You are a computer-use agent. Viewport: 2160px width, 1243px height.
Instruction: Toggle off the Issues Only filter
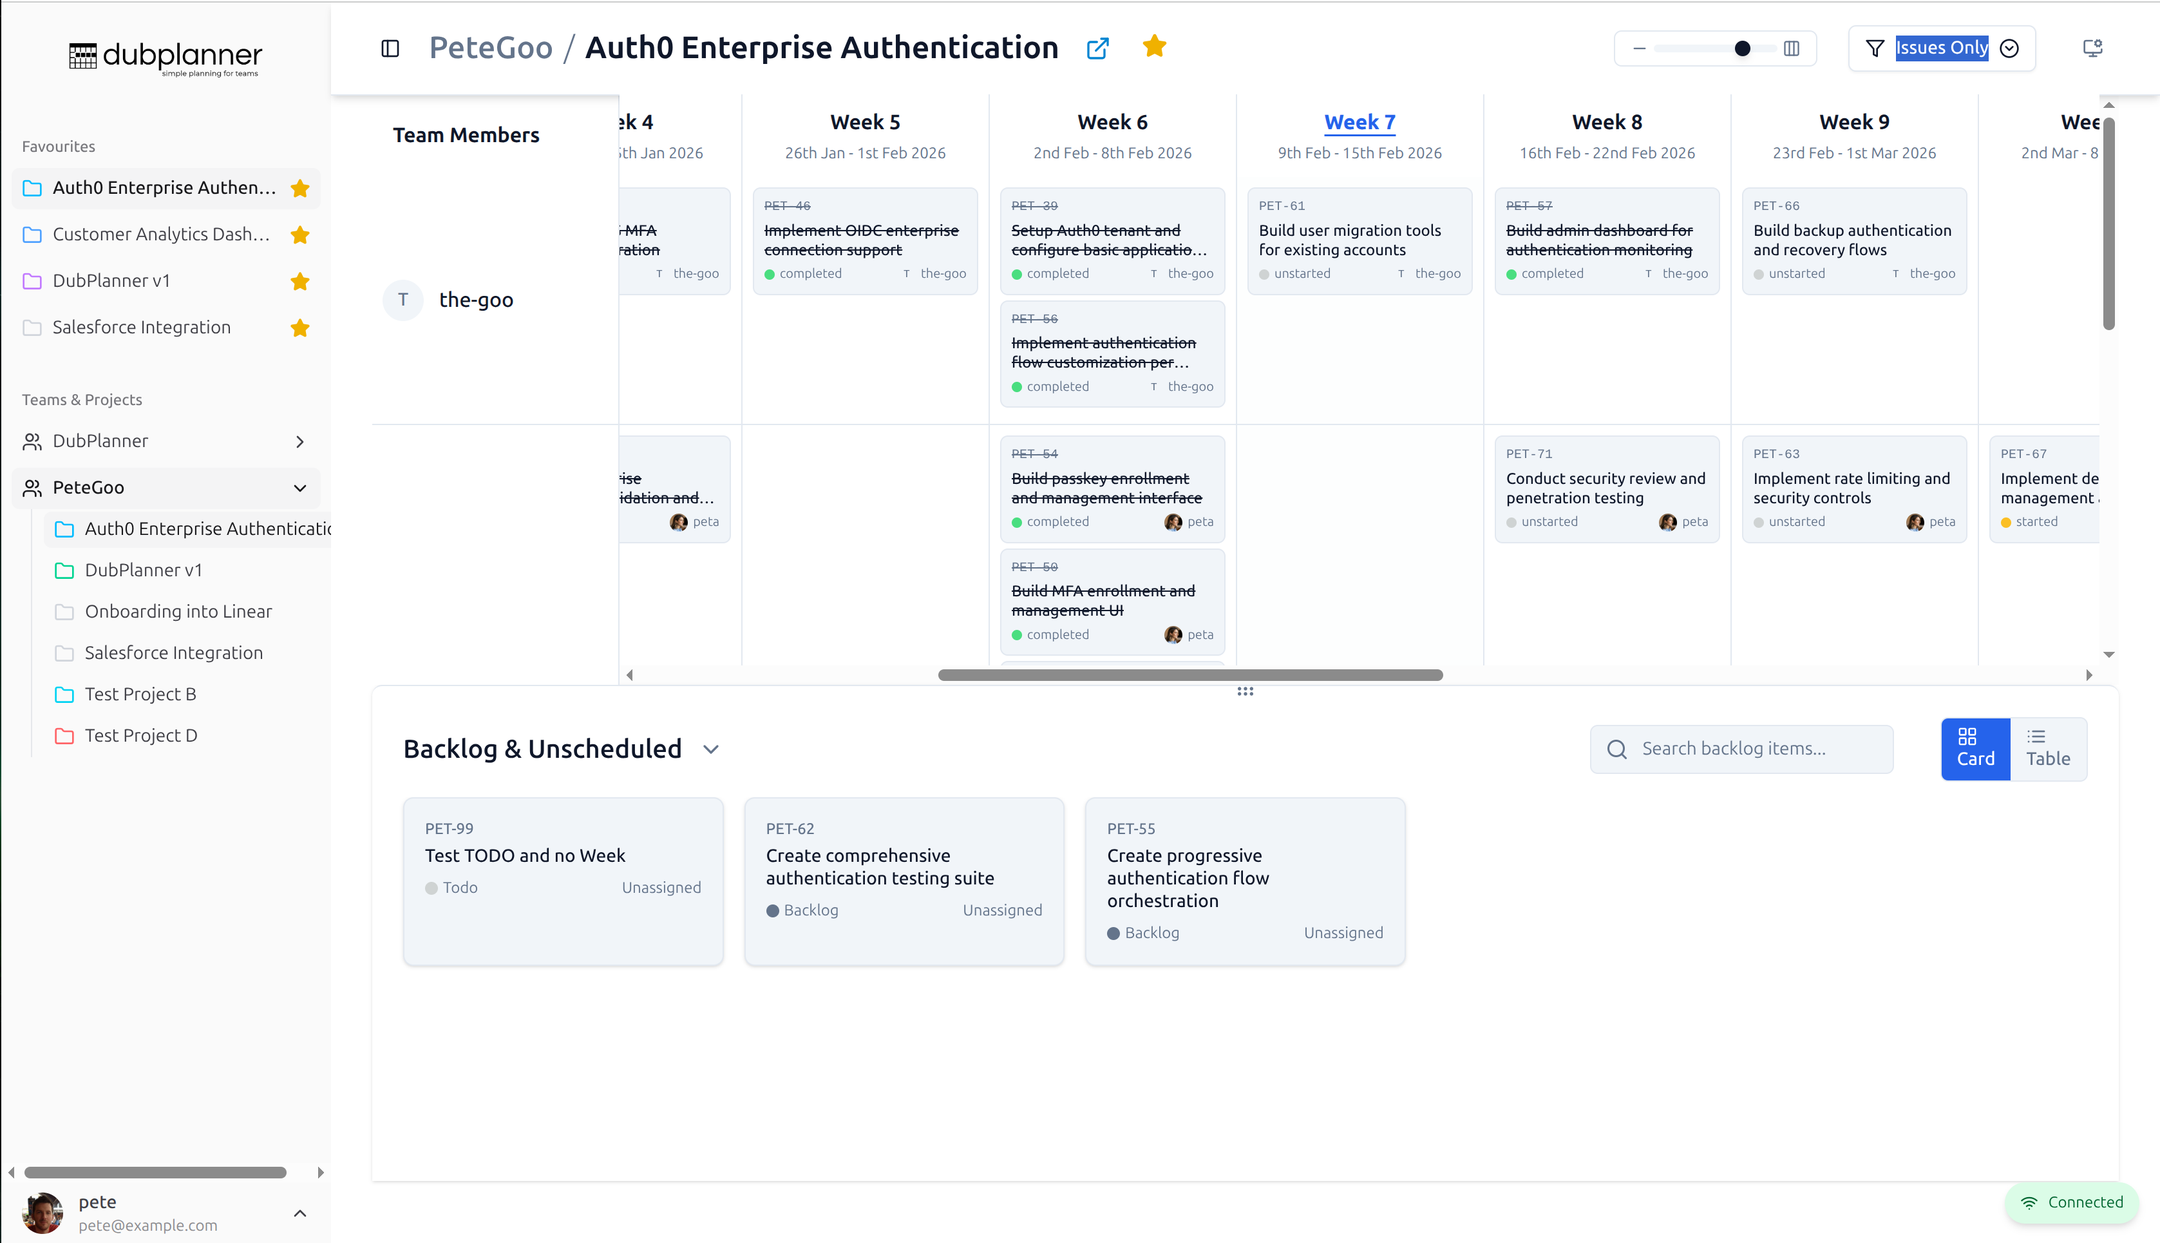(1942, 47)
